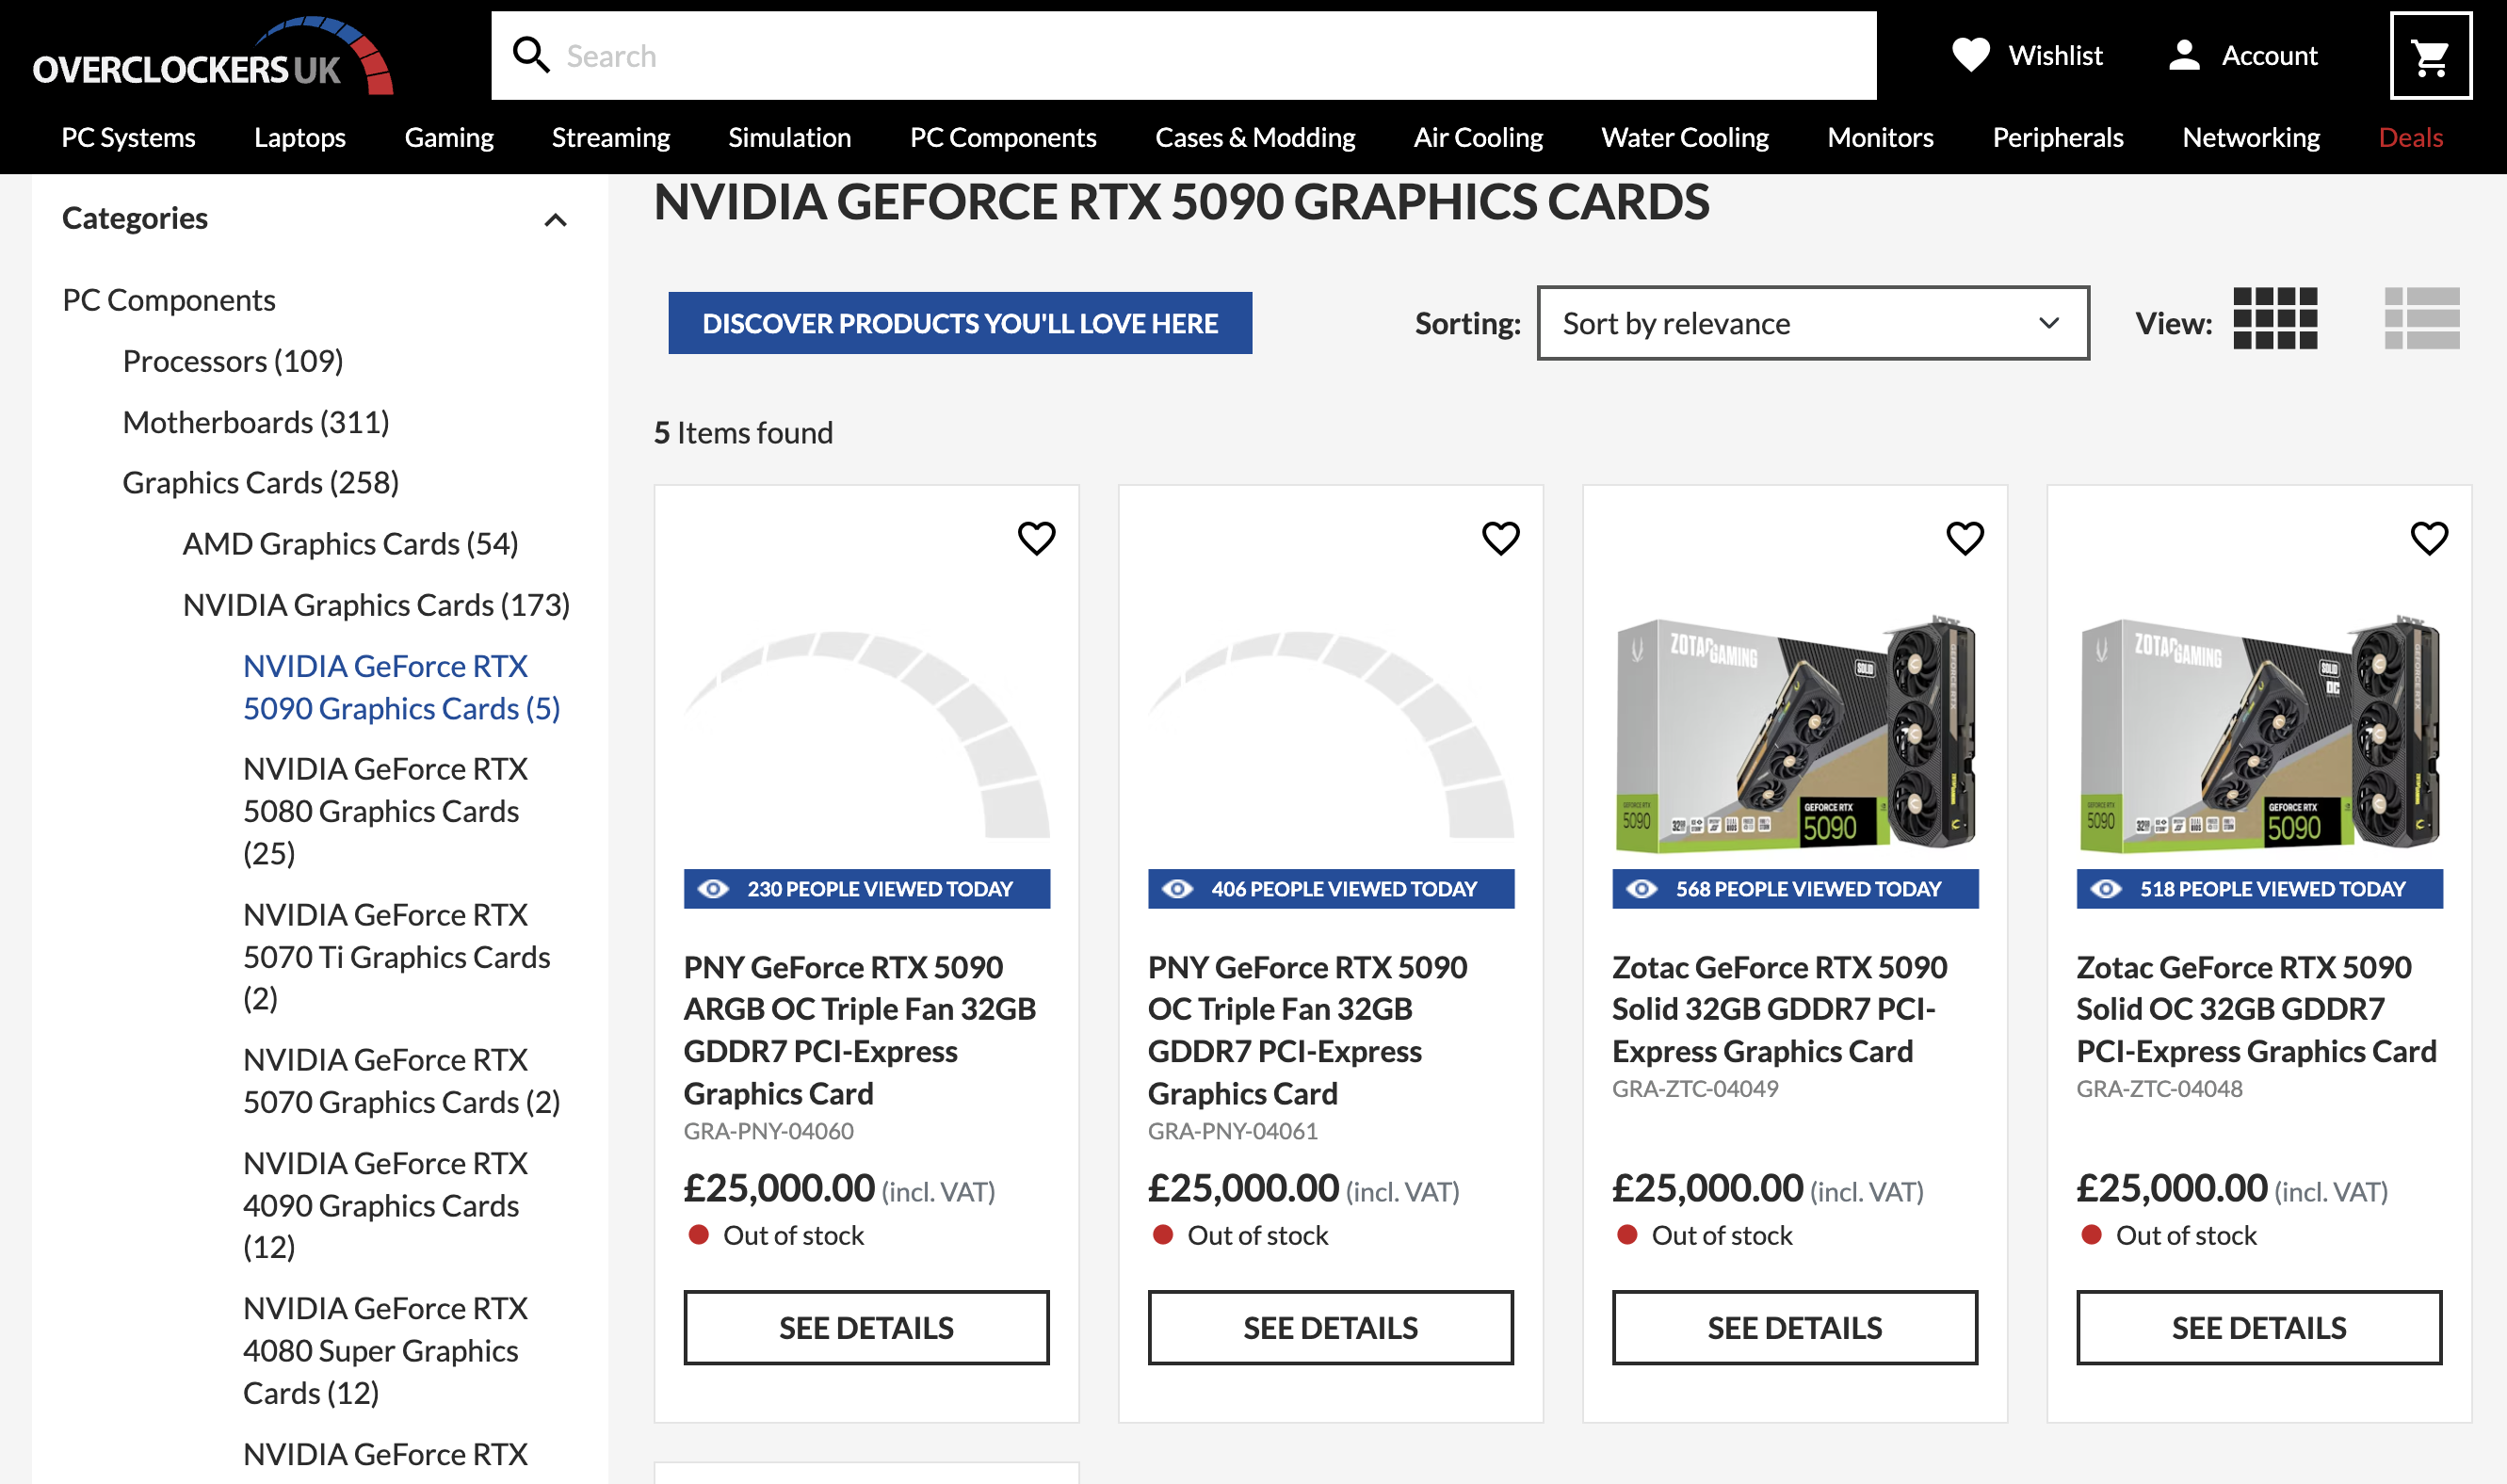Click SKU text GRA-ZTC-04049
Image resolution: width=2507 pixels, height=1484 pixels.
coord(1695,1089)
